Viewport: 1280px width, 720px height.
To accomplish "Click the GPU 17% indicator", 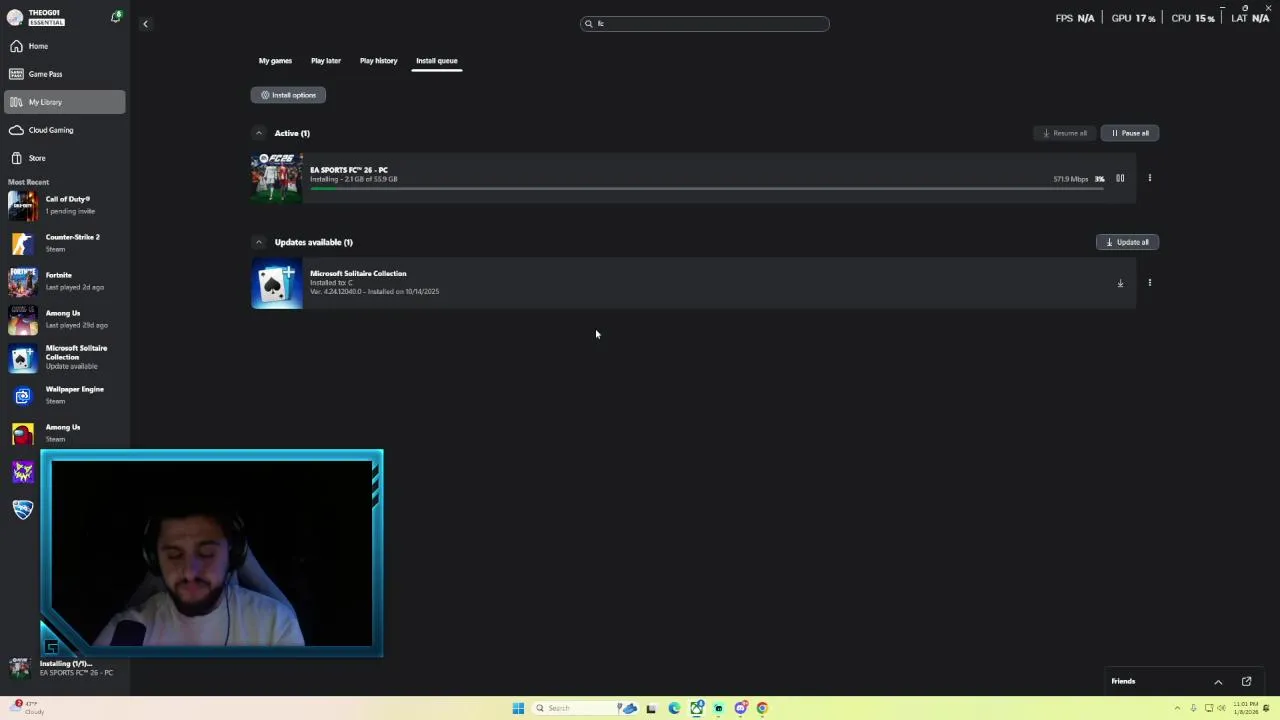I will tap(1133, 18).
